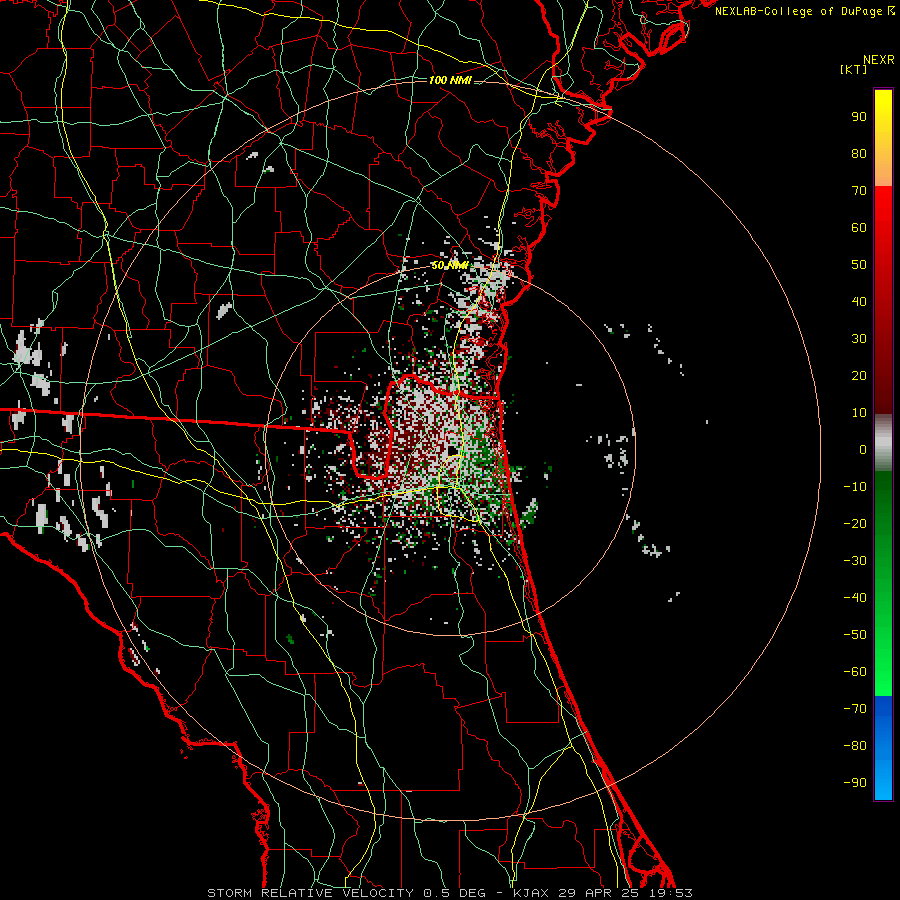Click the [KT] units label
Screen dimensions: 900x900
853,69
